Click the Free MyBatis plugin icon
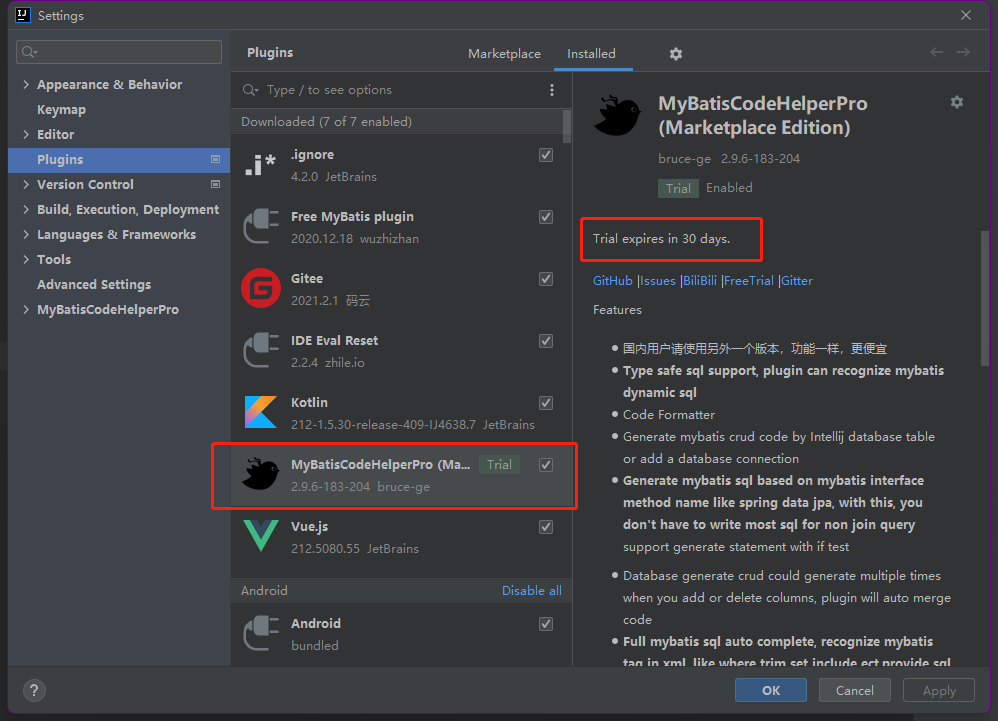 click(x=260, y=227)
